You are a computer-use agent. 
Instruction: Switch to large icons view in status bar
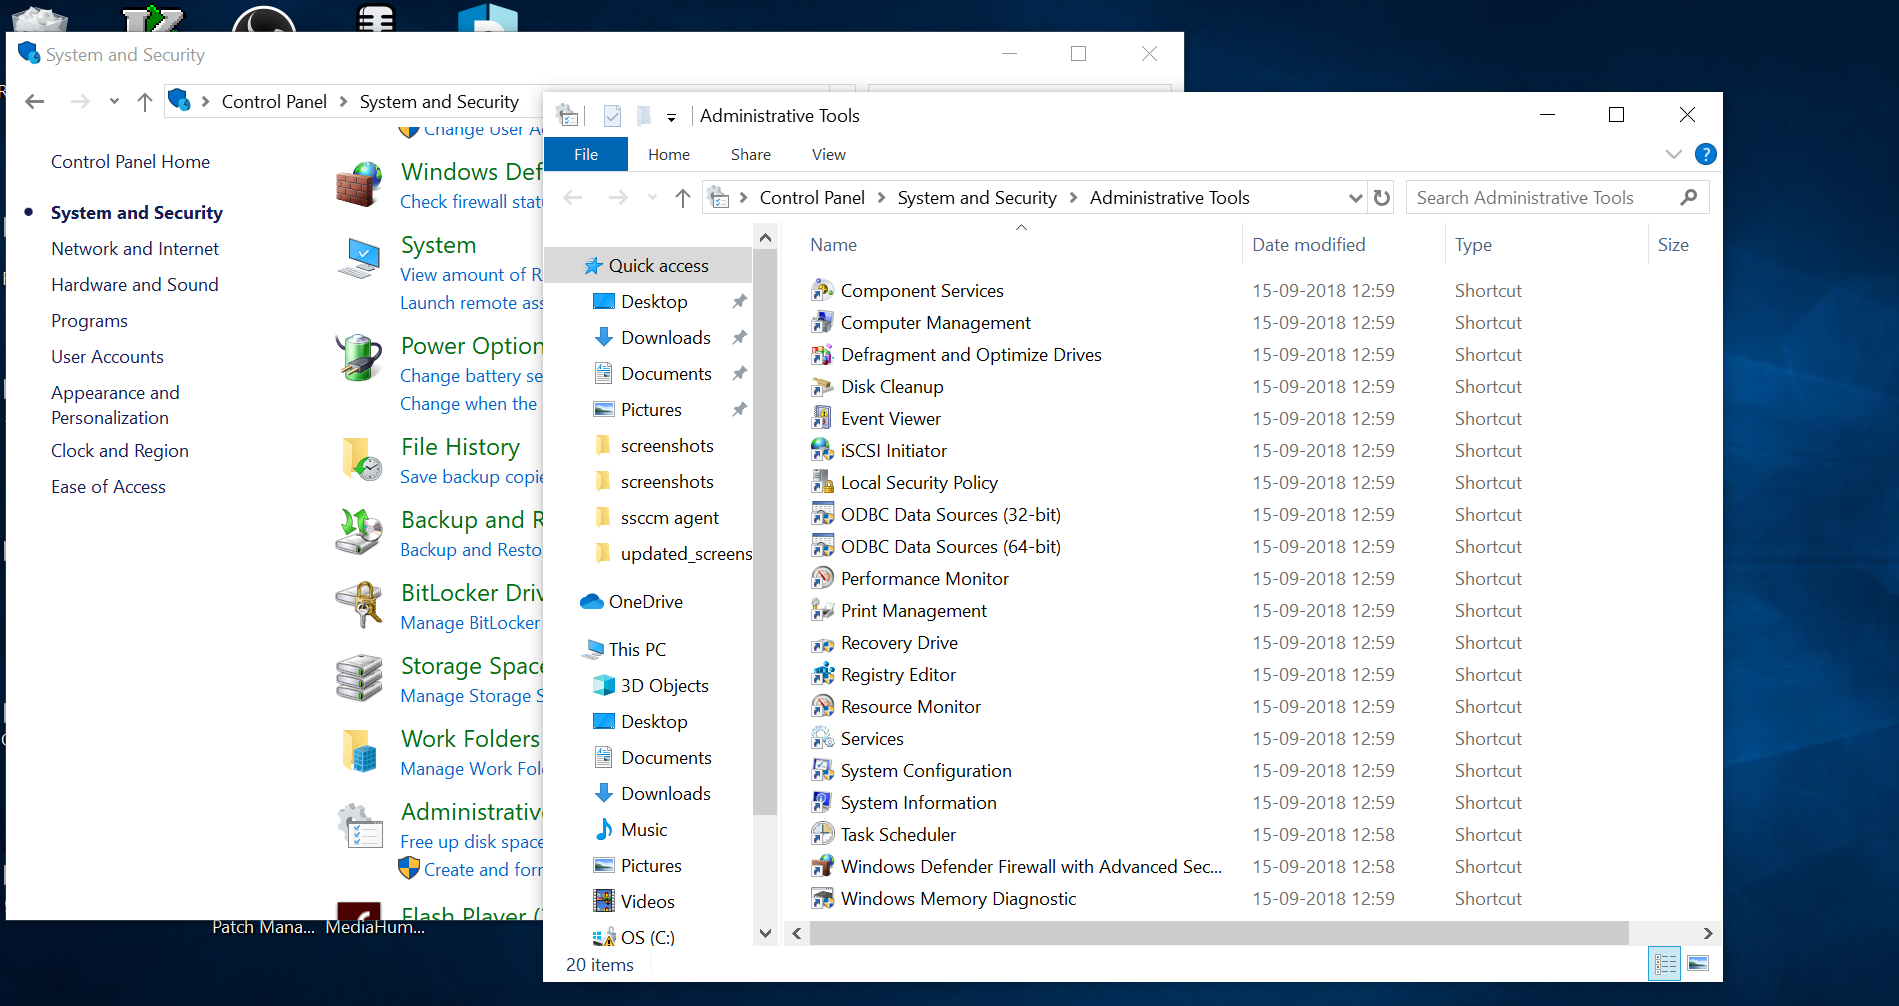[x=1700, y=963]
